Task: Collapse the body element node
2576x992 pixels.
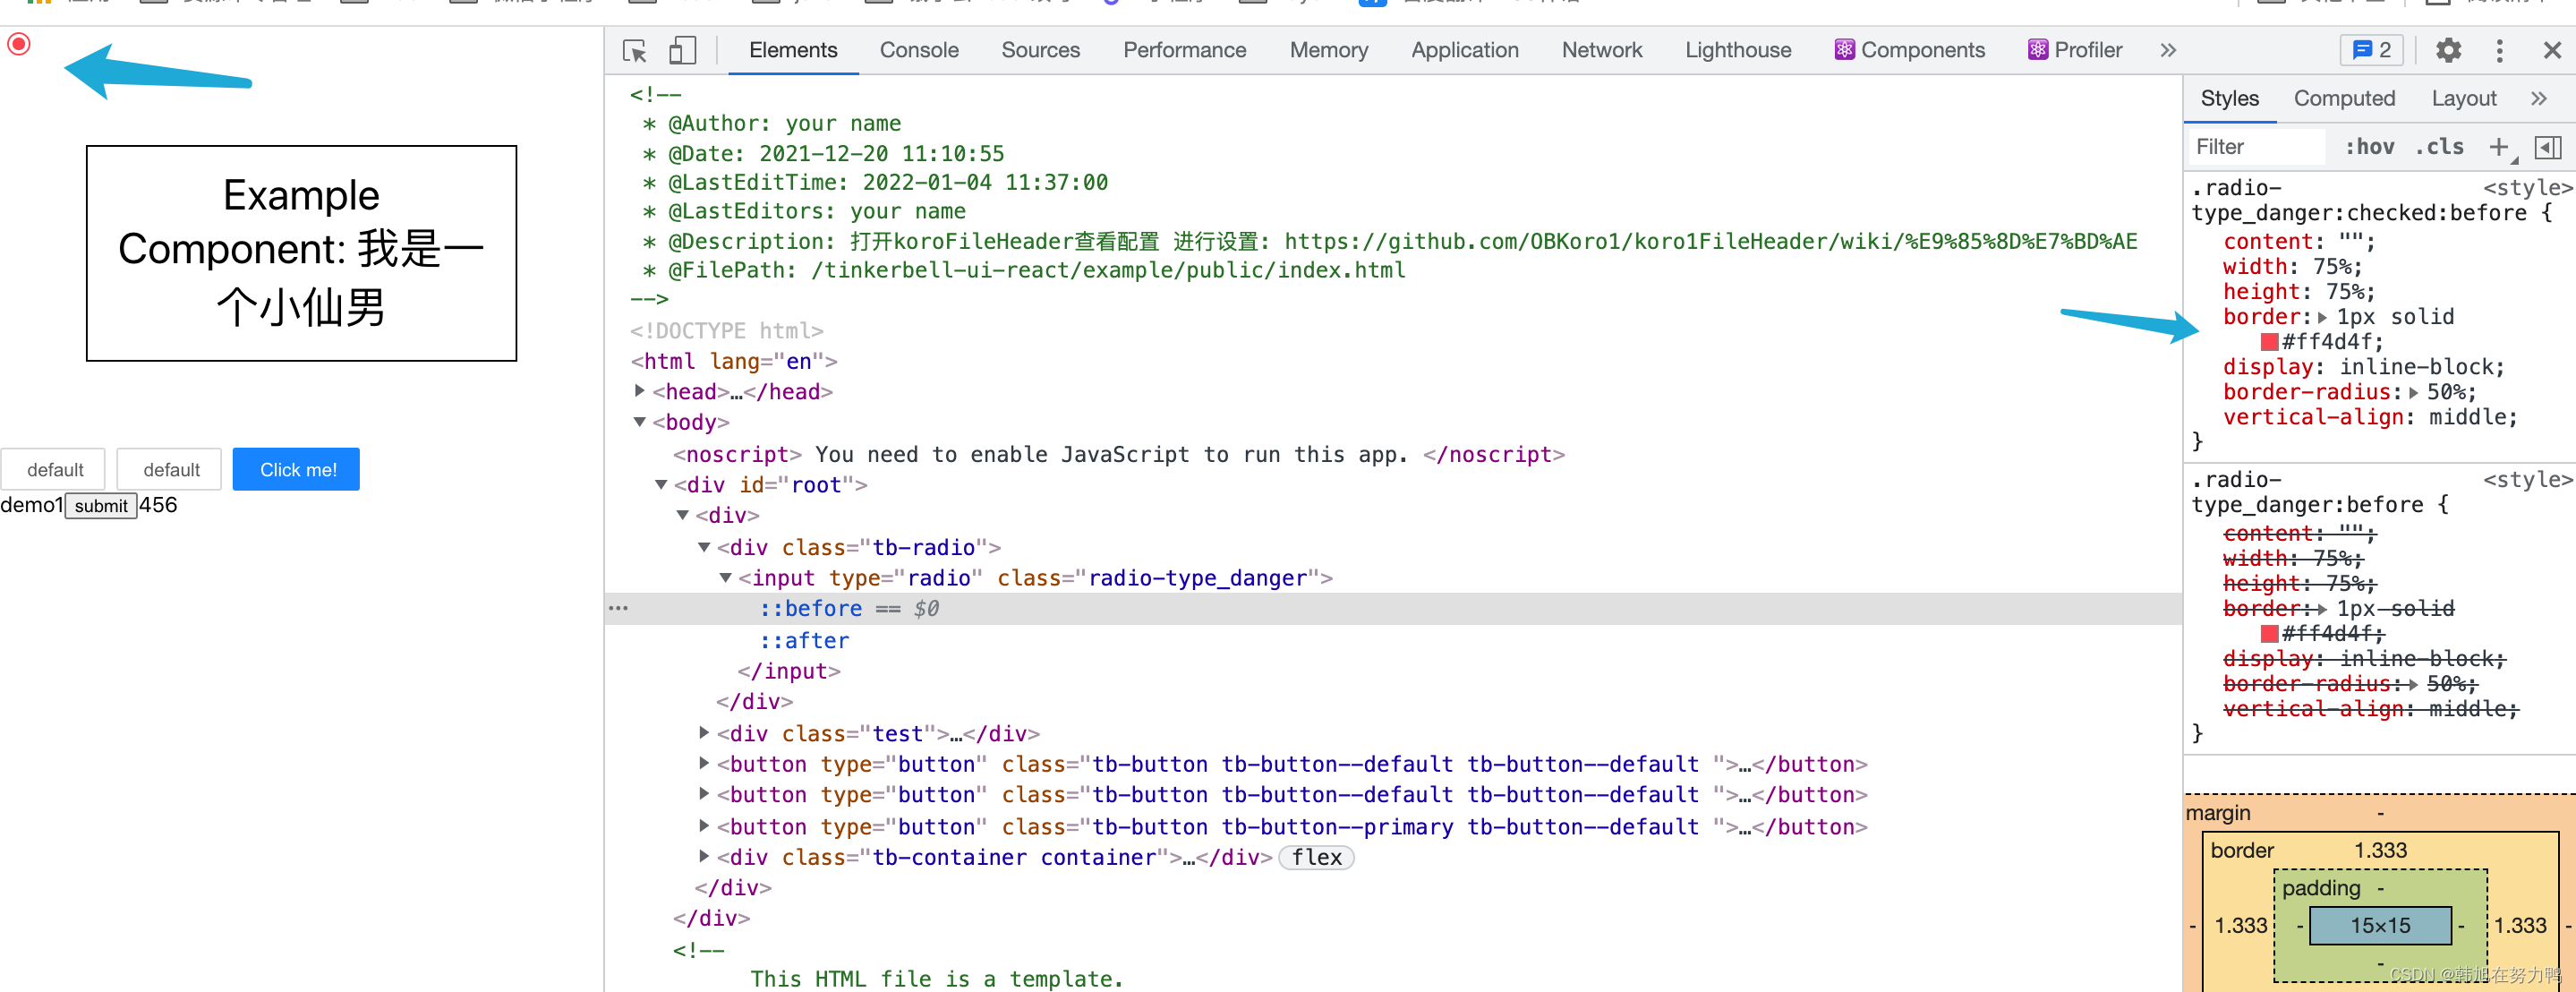Action: coord(640,422)
